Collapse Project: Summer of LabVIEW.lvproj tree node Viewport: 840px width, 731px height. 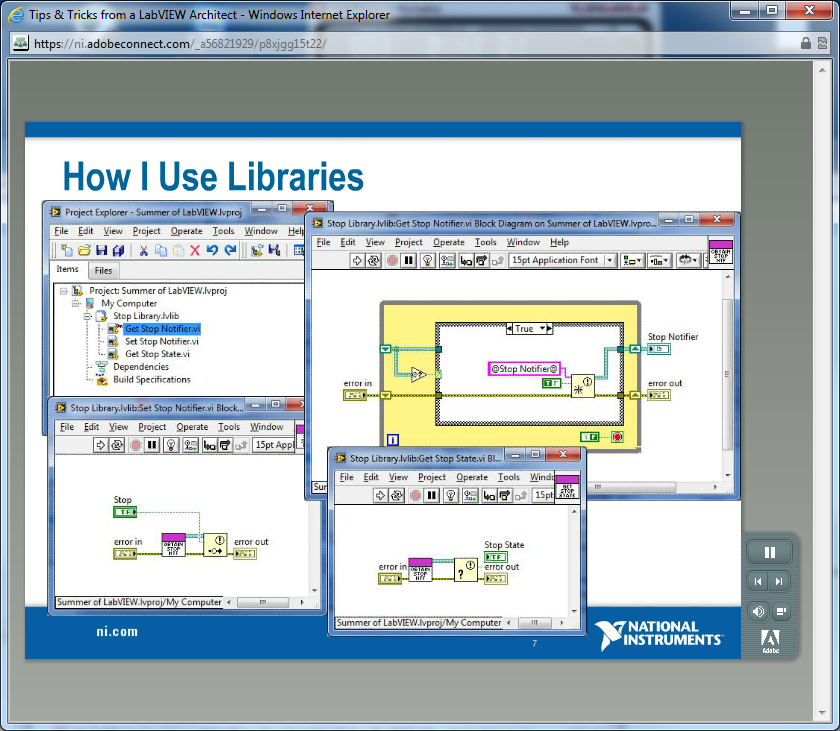point(64,291)
